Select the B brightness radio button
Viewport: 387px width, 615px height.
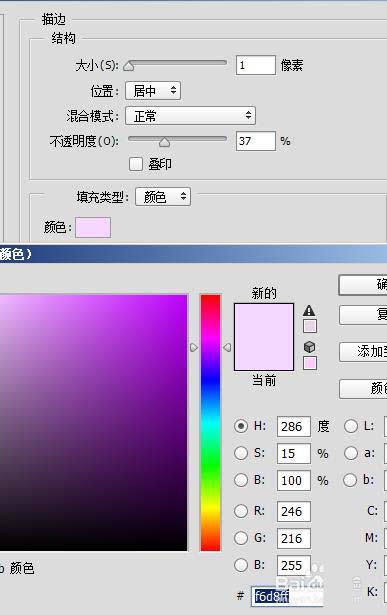(x=241, y=480)
